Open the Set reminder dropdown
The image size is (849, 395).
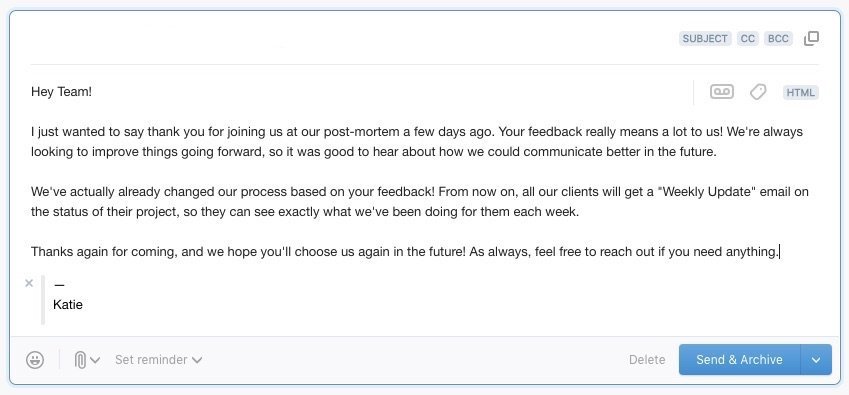click(158, 360)
